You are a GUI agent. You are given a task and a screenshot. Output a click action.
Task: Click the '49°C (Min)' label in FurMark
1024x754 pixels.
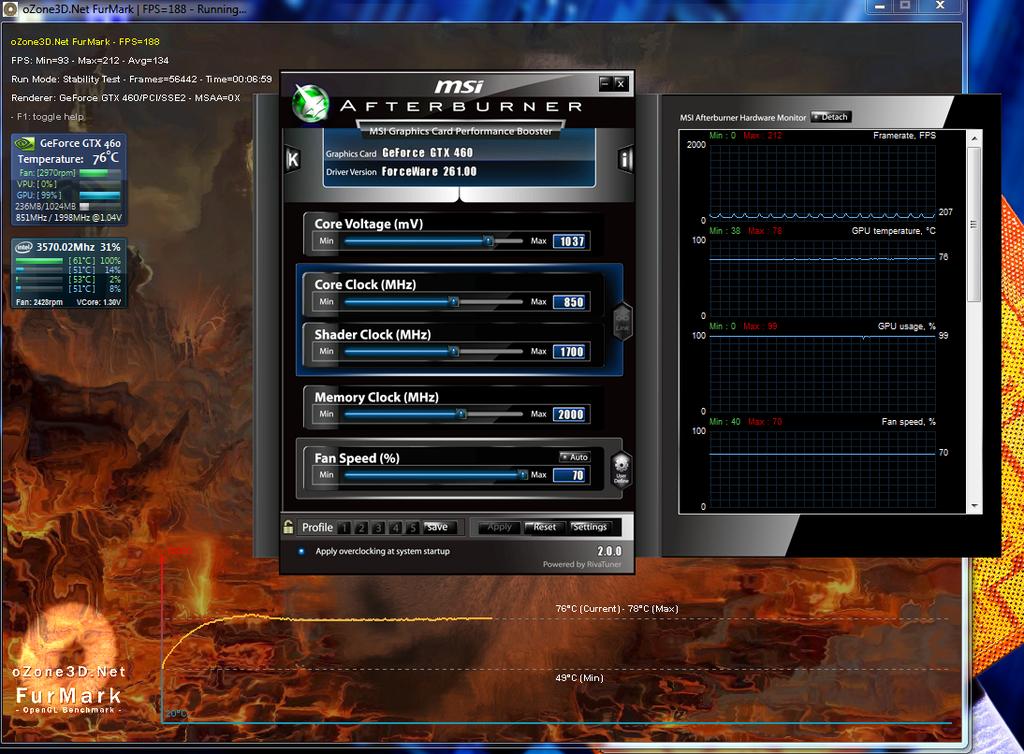click(579, 678)
